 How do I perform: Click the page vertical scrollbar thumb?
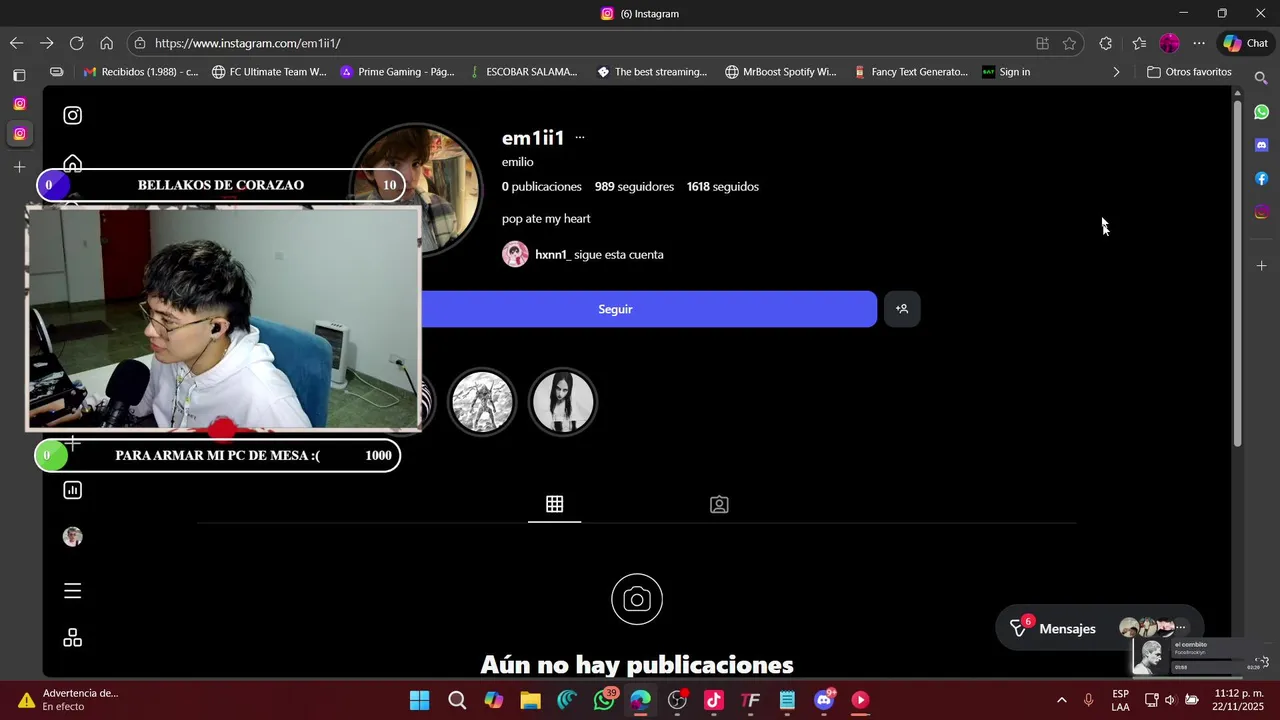(x=1237, y=273)
